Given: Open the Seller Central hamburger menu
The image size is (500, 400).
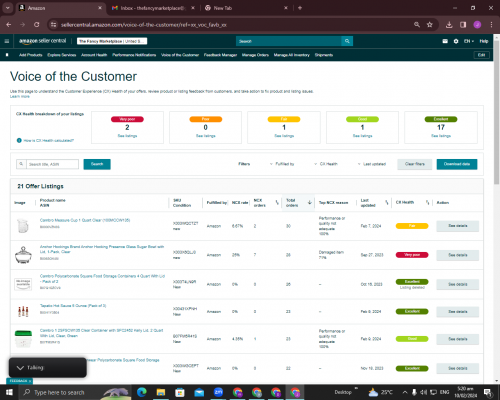Looking at the screenshot, I should [x=7, y=41].
